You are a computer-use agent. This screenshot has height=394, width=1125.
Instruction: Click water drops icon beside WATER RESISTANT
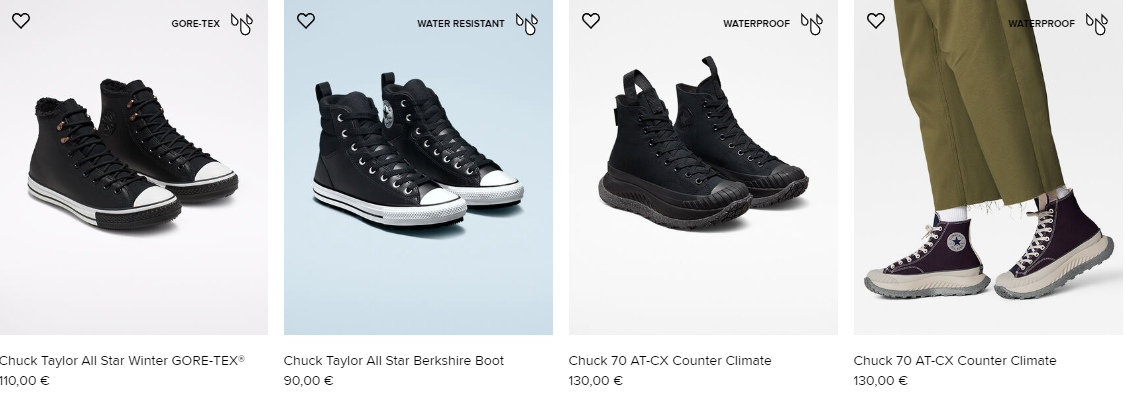point(527,24)
